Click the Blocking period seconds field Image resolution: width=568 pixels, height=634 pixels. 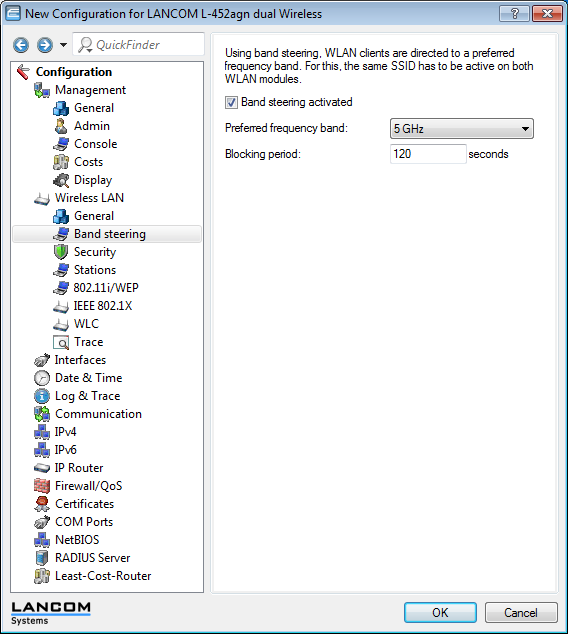428,154
